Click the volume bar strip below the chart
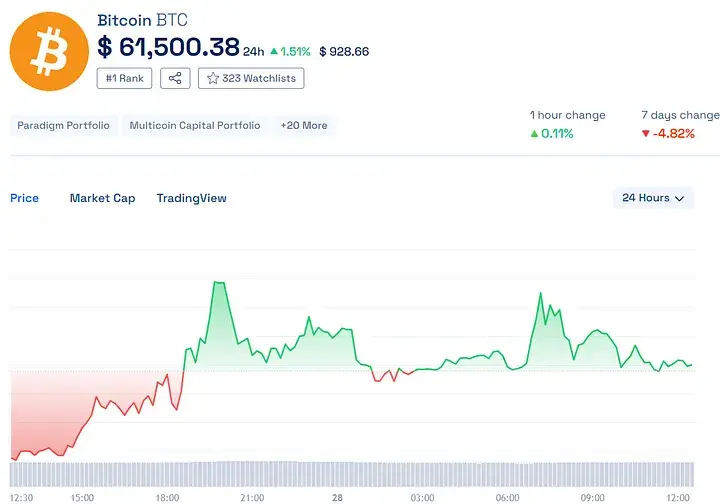Screen dimensions: 720x504 (x=350, y=474)
